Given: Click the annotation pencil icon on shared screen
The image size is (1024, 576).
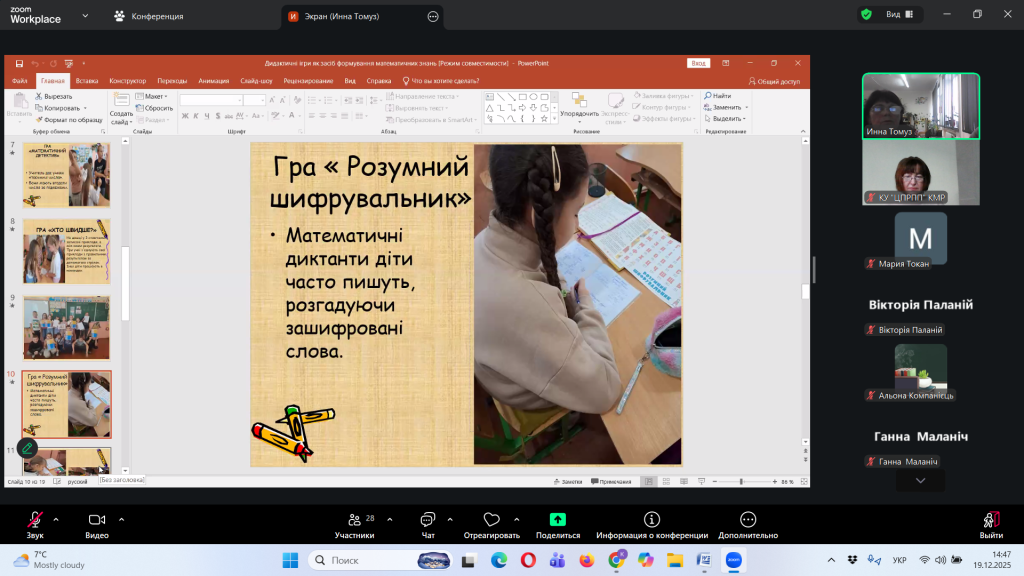Looking at the screenshot, I should point(27,448).
